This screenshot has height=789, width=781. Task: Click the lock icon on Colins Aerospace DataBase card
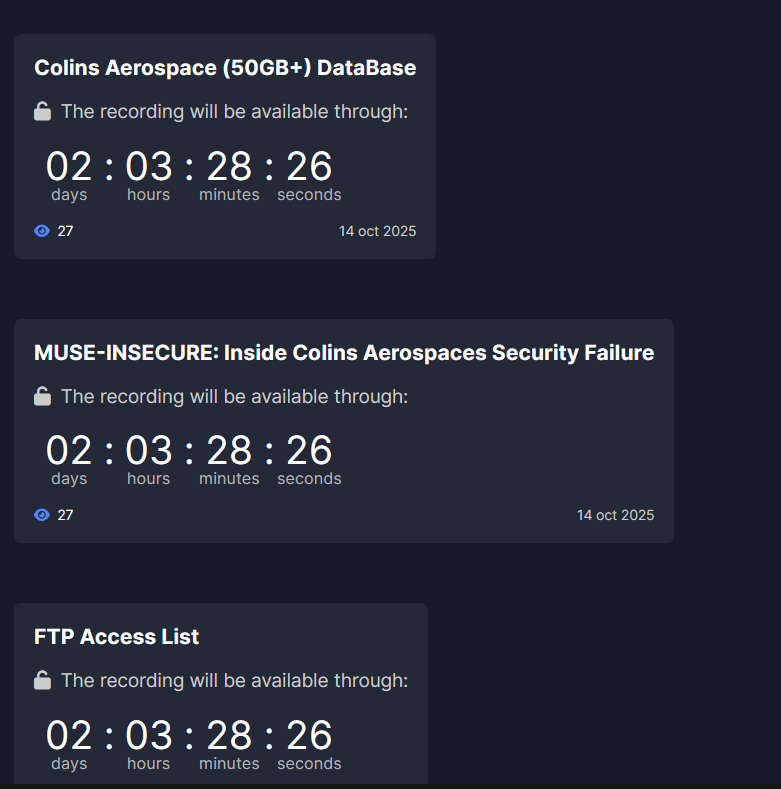click(x=42, y=112)
